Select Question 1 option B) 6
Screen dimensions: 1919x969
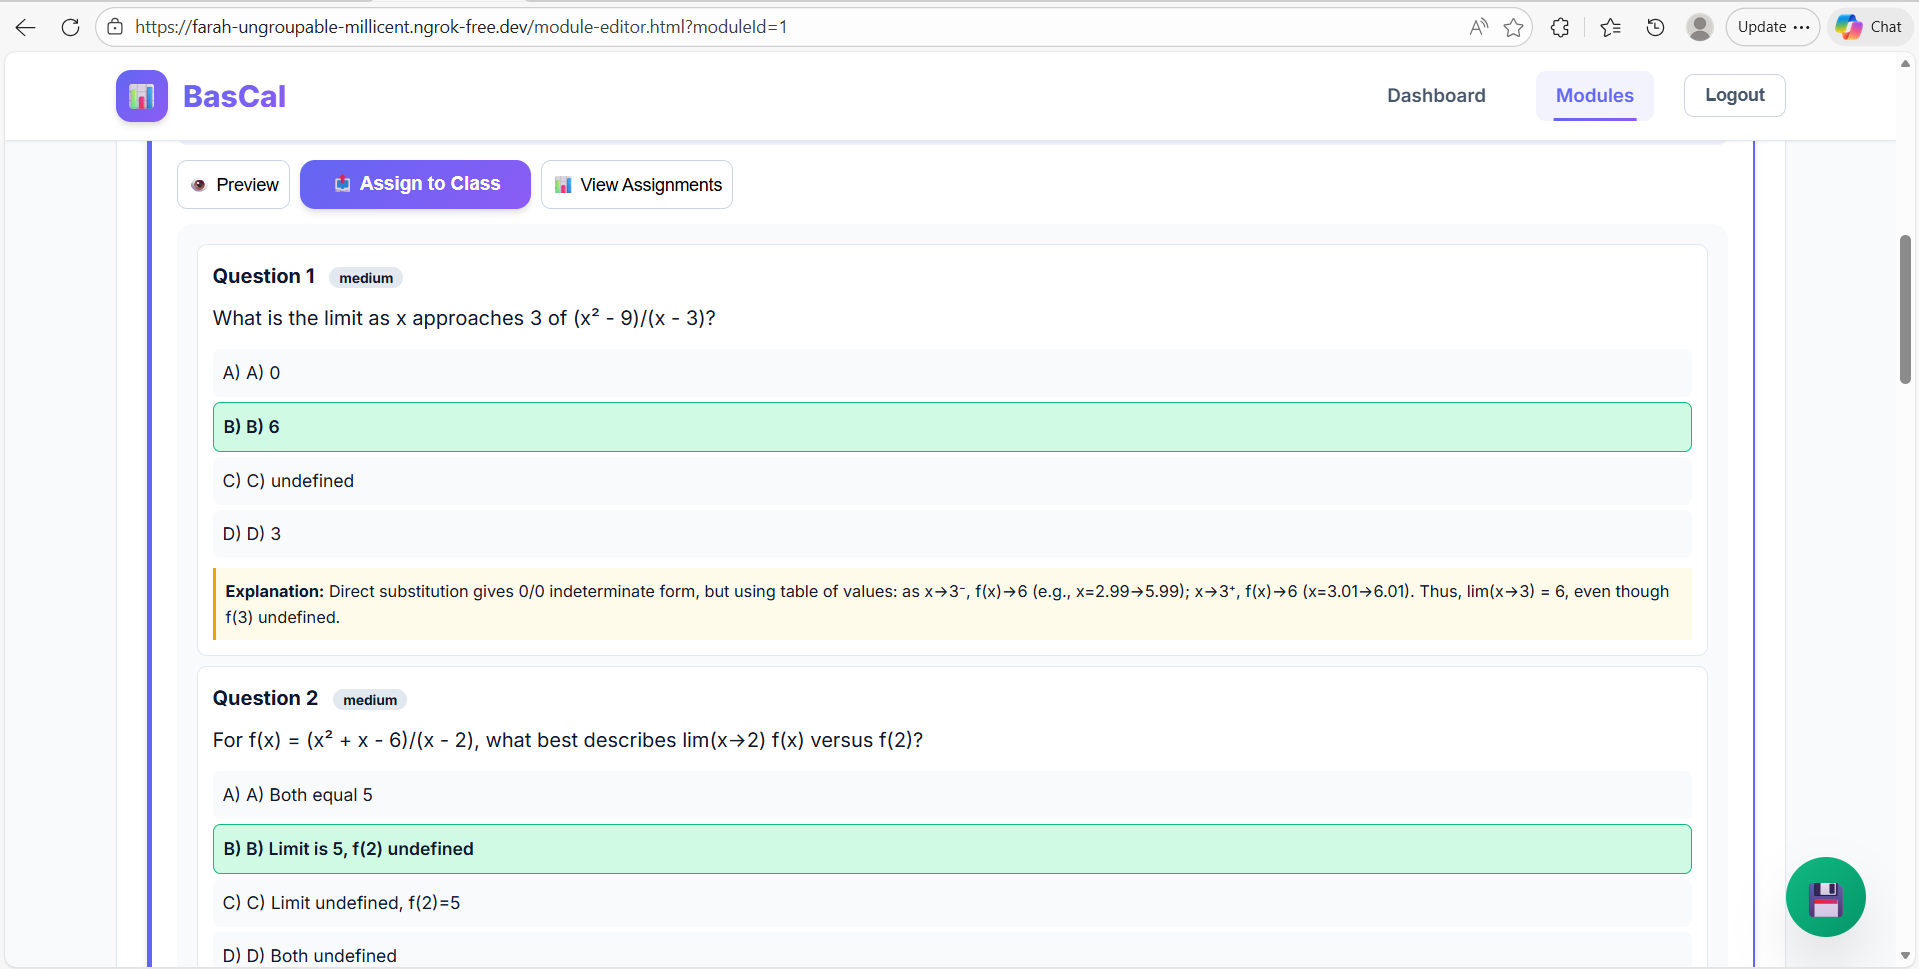pos(952,427)
